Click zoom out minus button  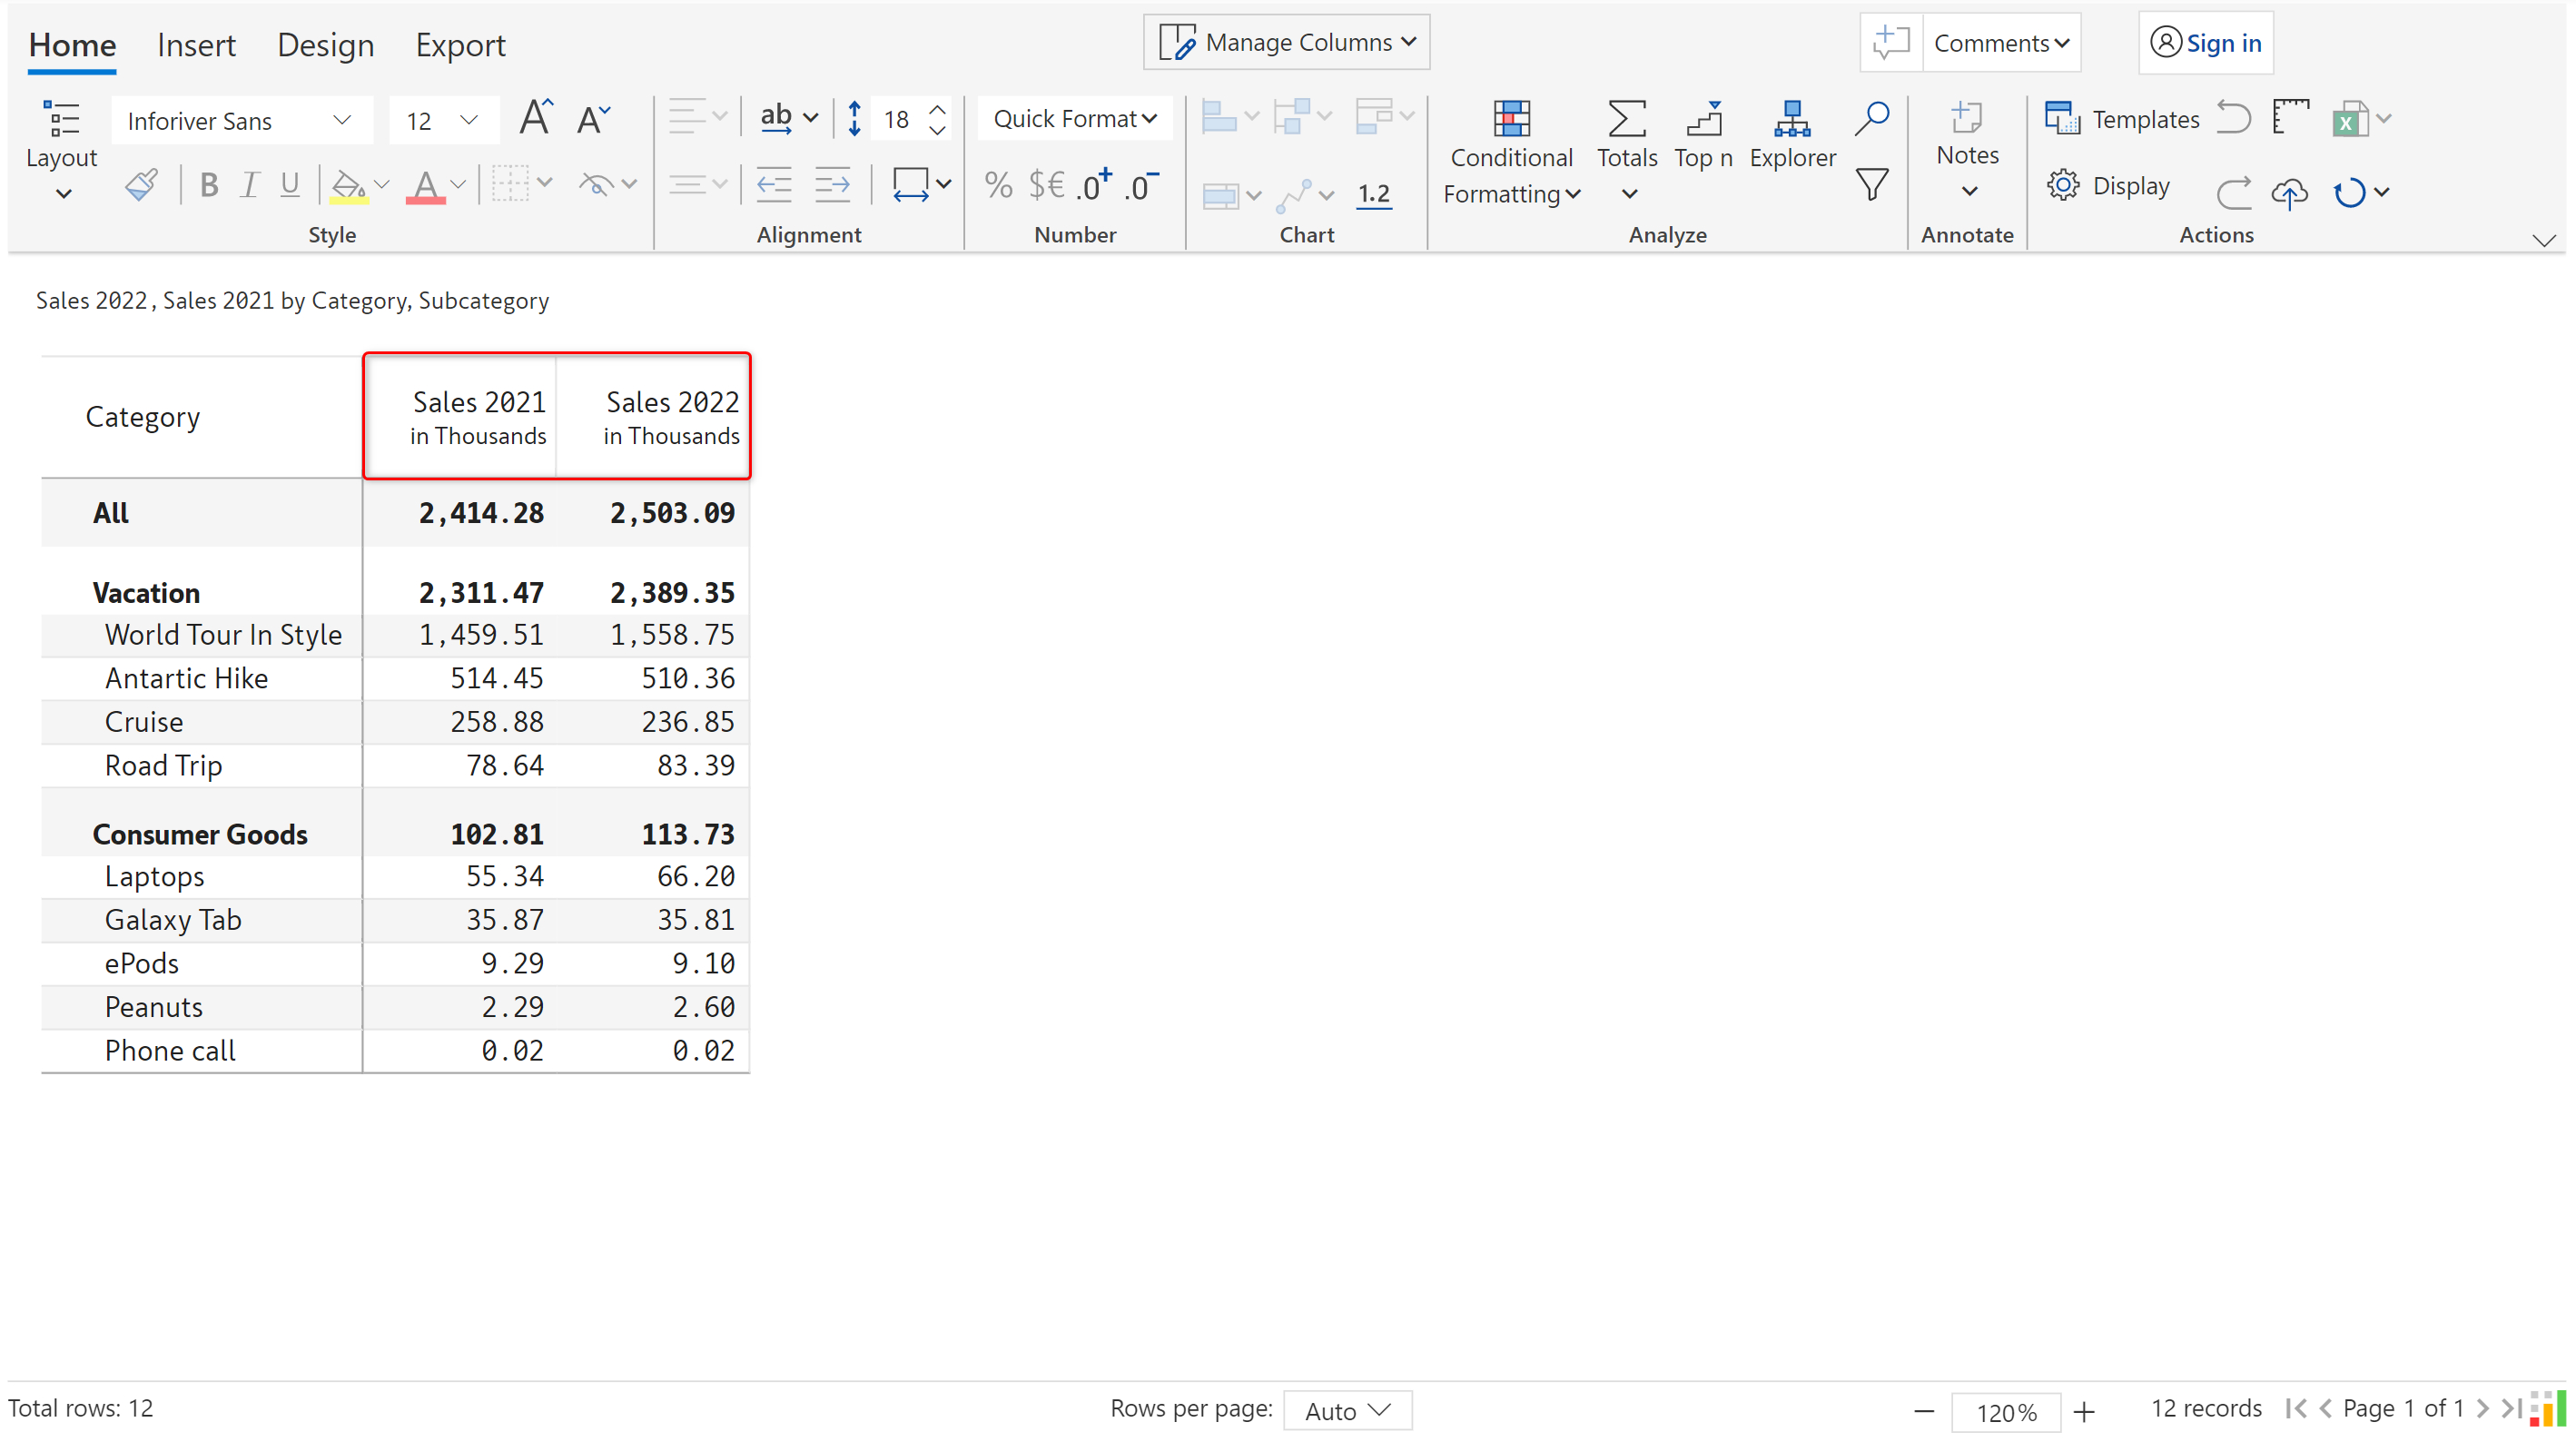tap(1923, 1411)
